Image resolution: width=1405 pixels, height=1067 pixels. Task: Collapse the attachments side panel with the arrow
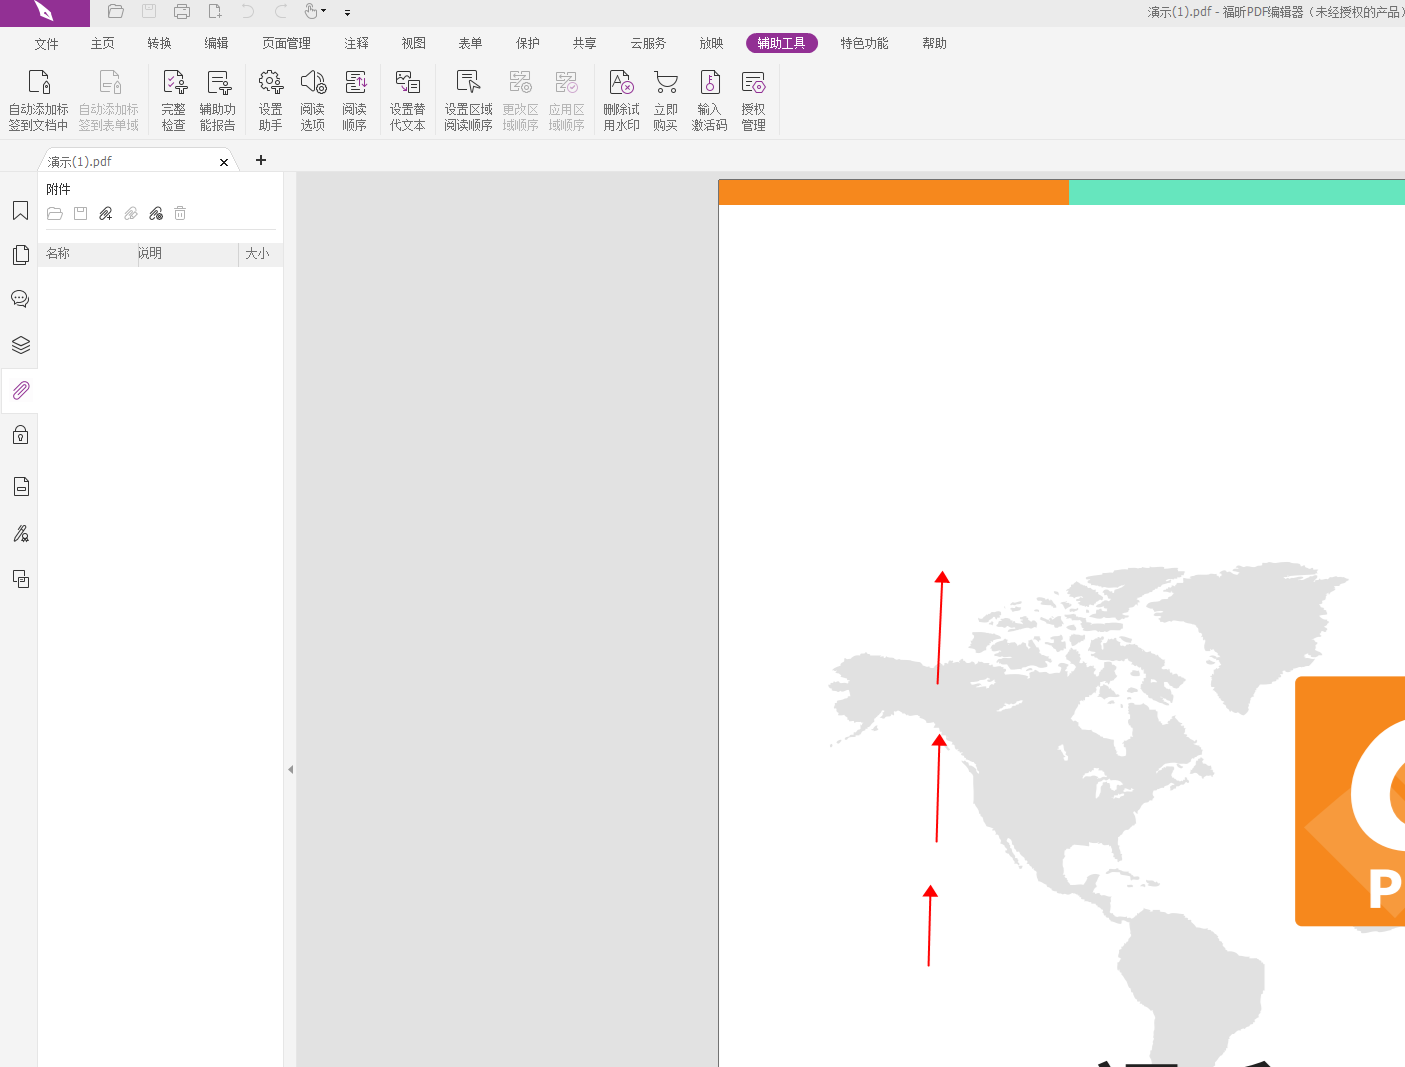click(290, 769)
